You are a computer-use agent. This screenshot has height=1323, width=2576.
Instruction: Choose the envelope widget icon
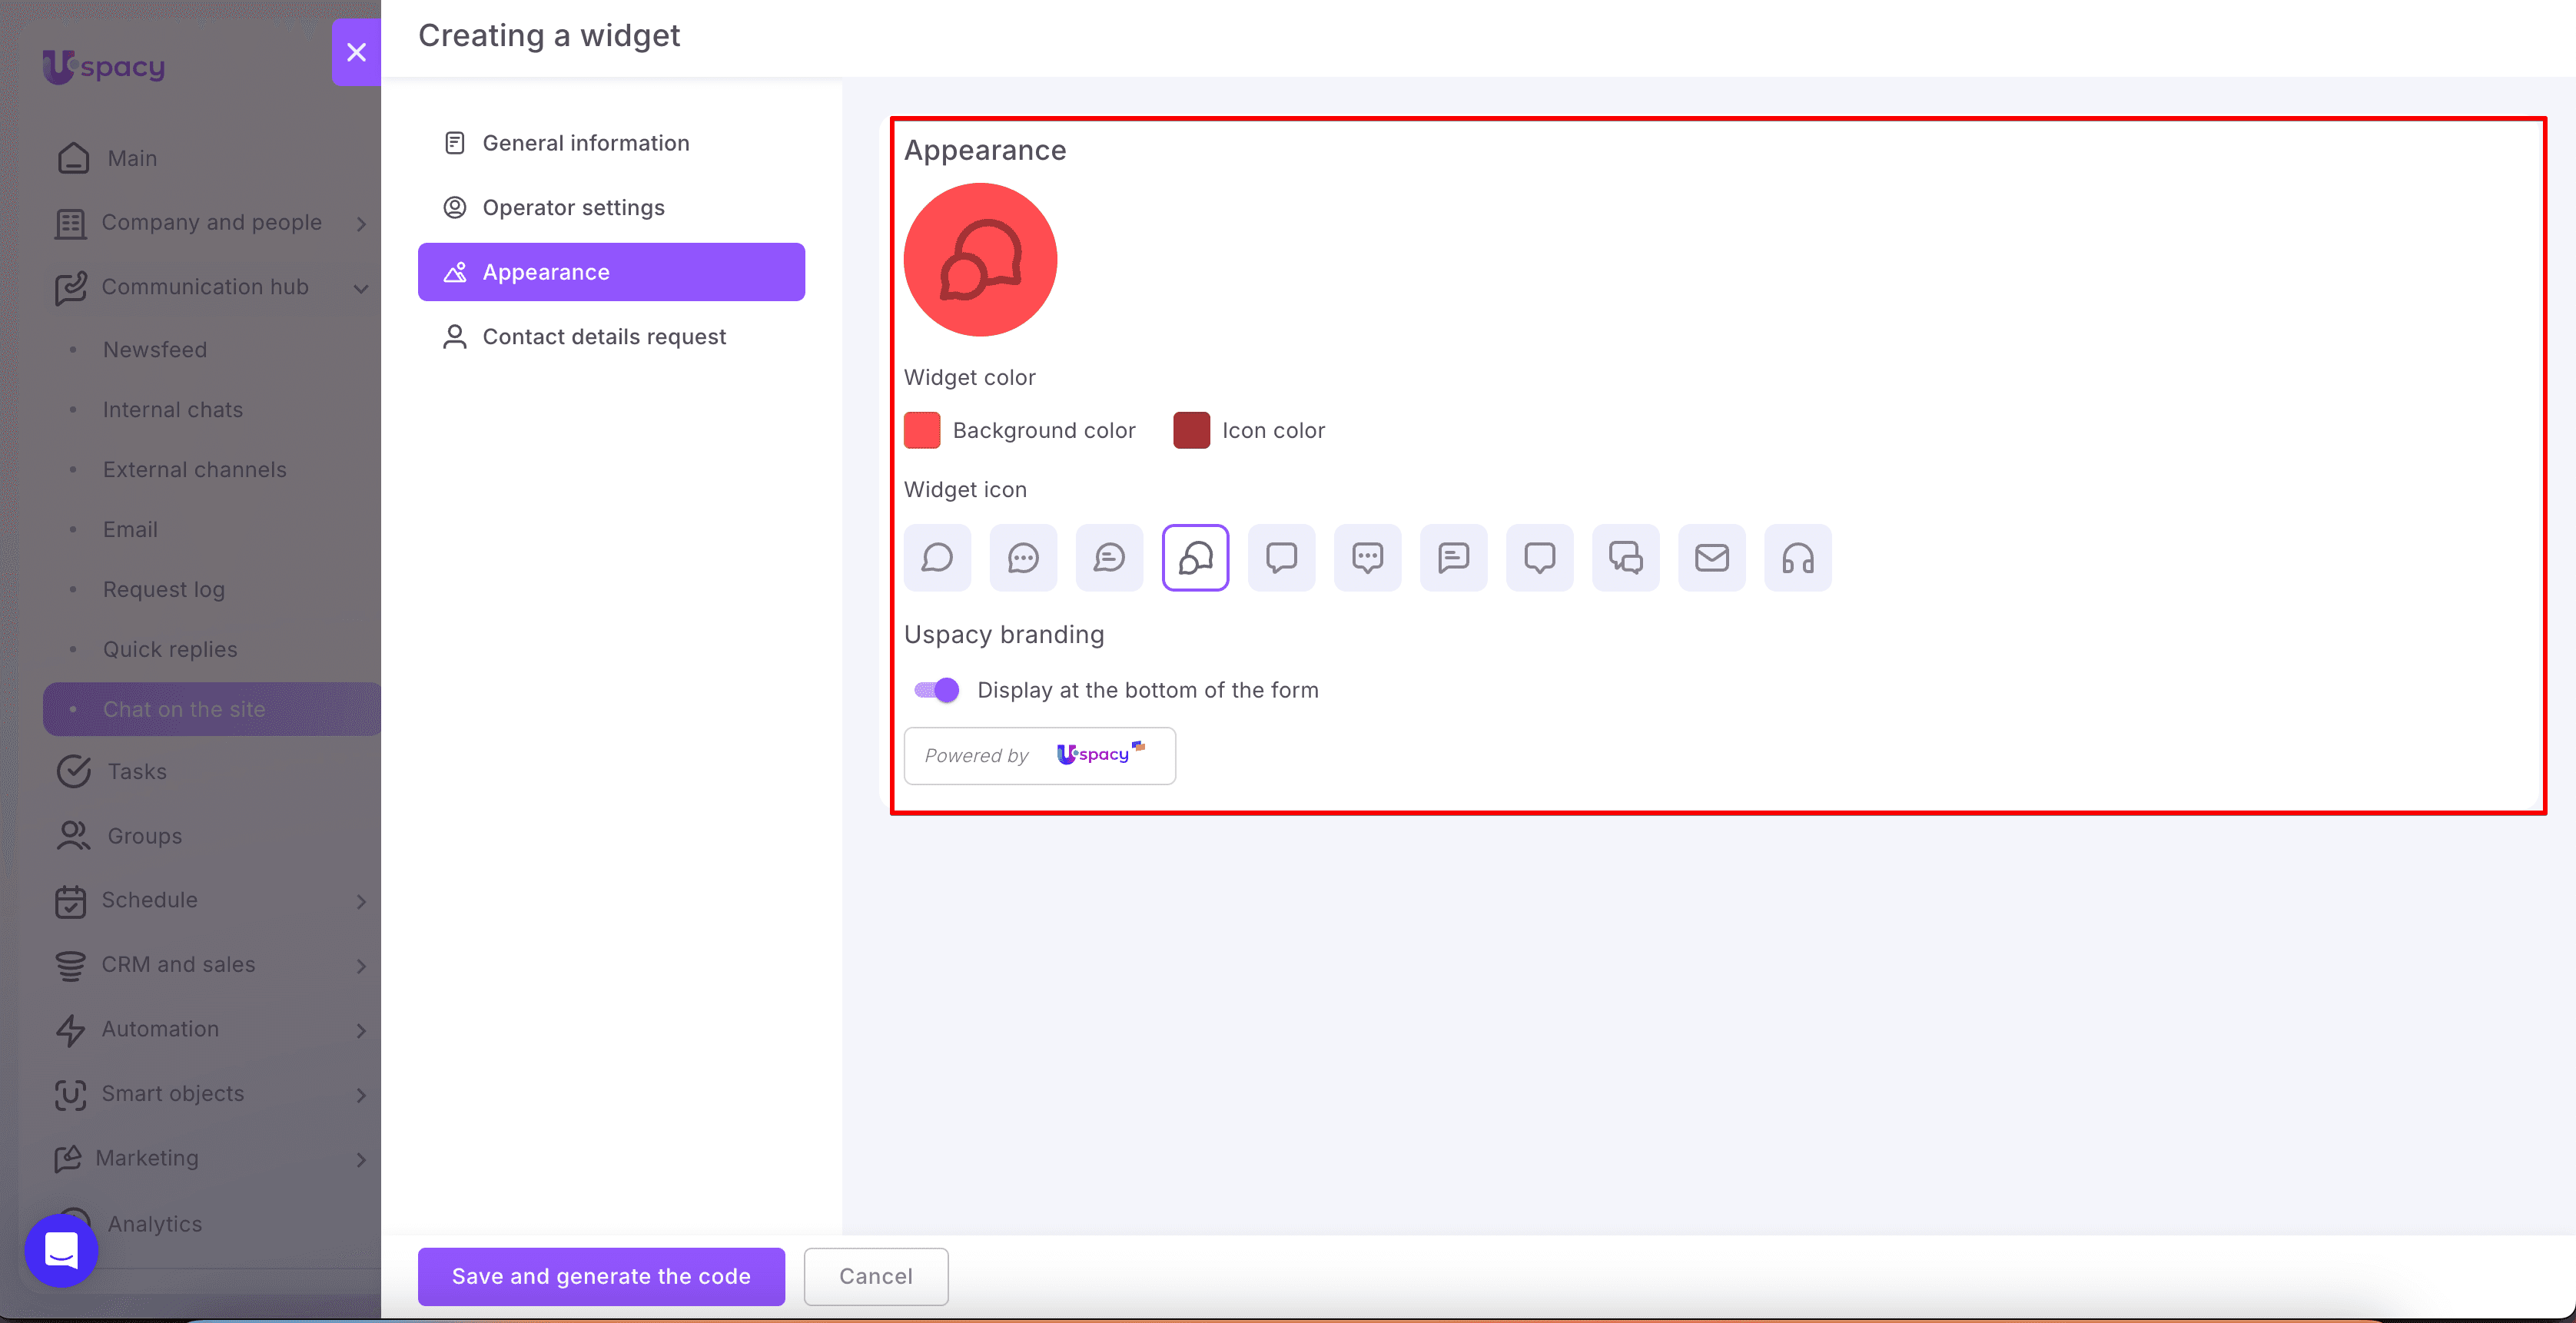point(1711,557)
